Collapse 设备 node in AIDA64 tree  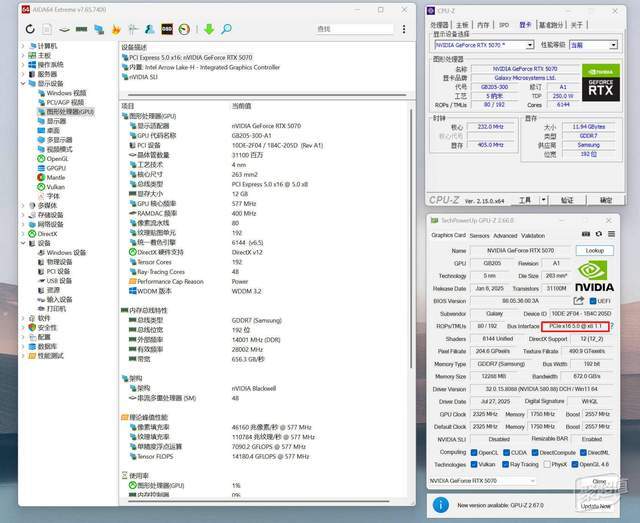pyautogui.click(x=23, y=243)
